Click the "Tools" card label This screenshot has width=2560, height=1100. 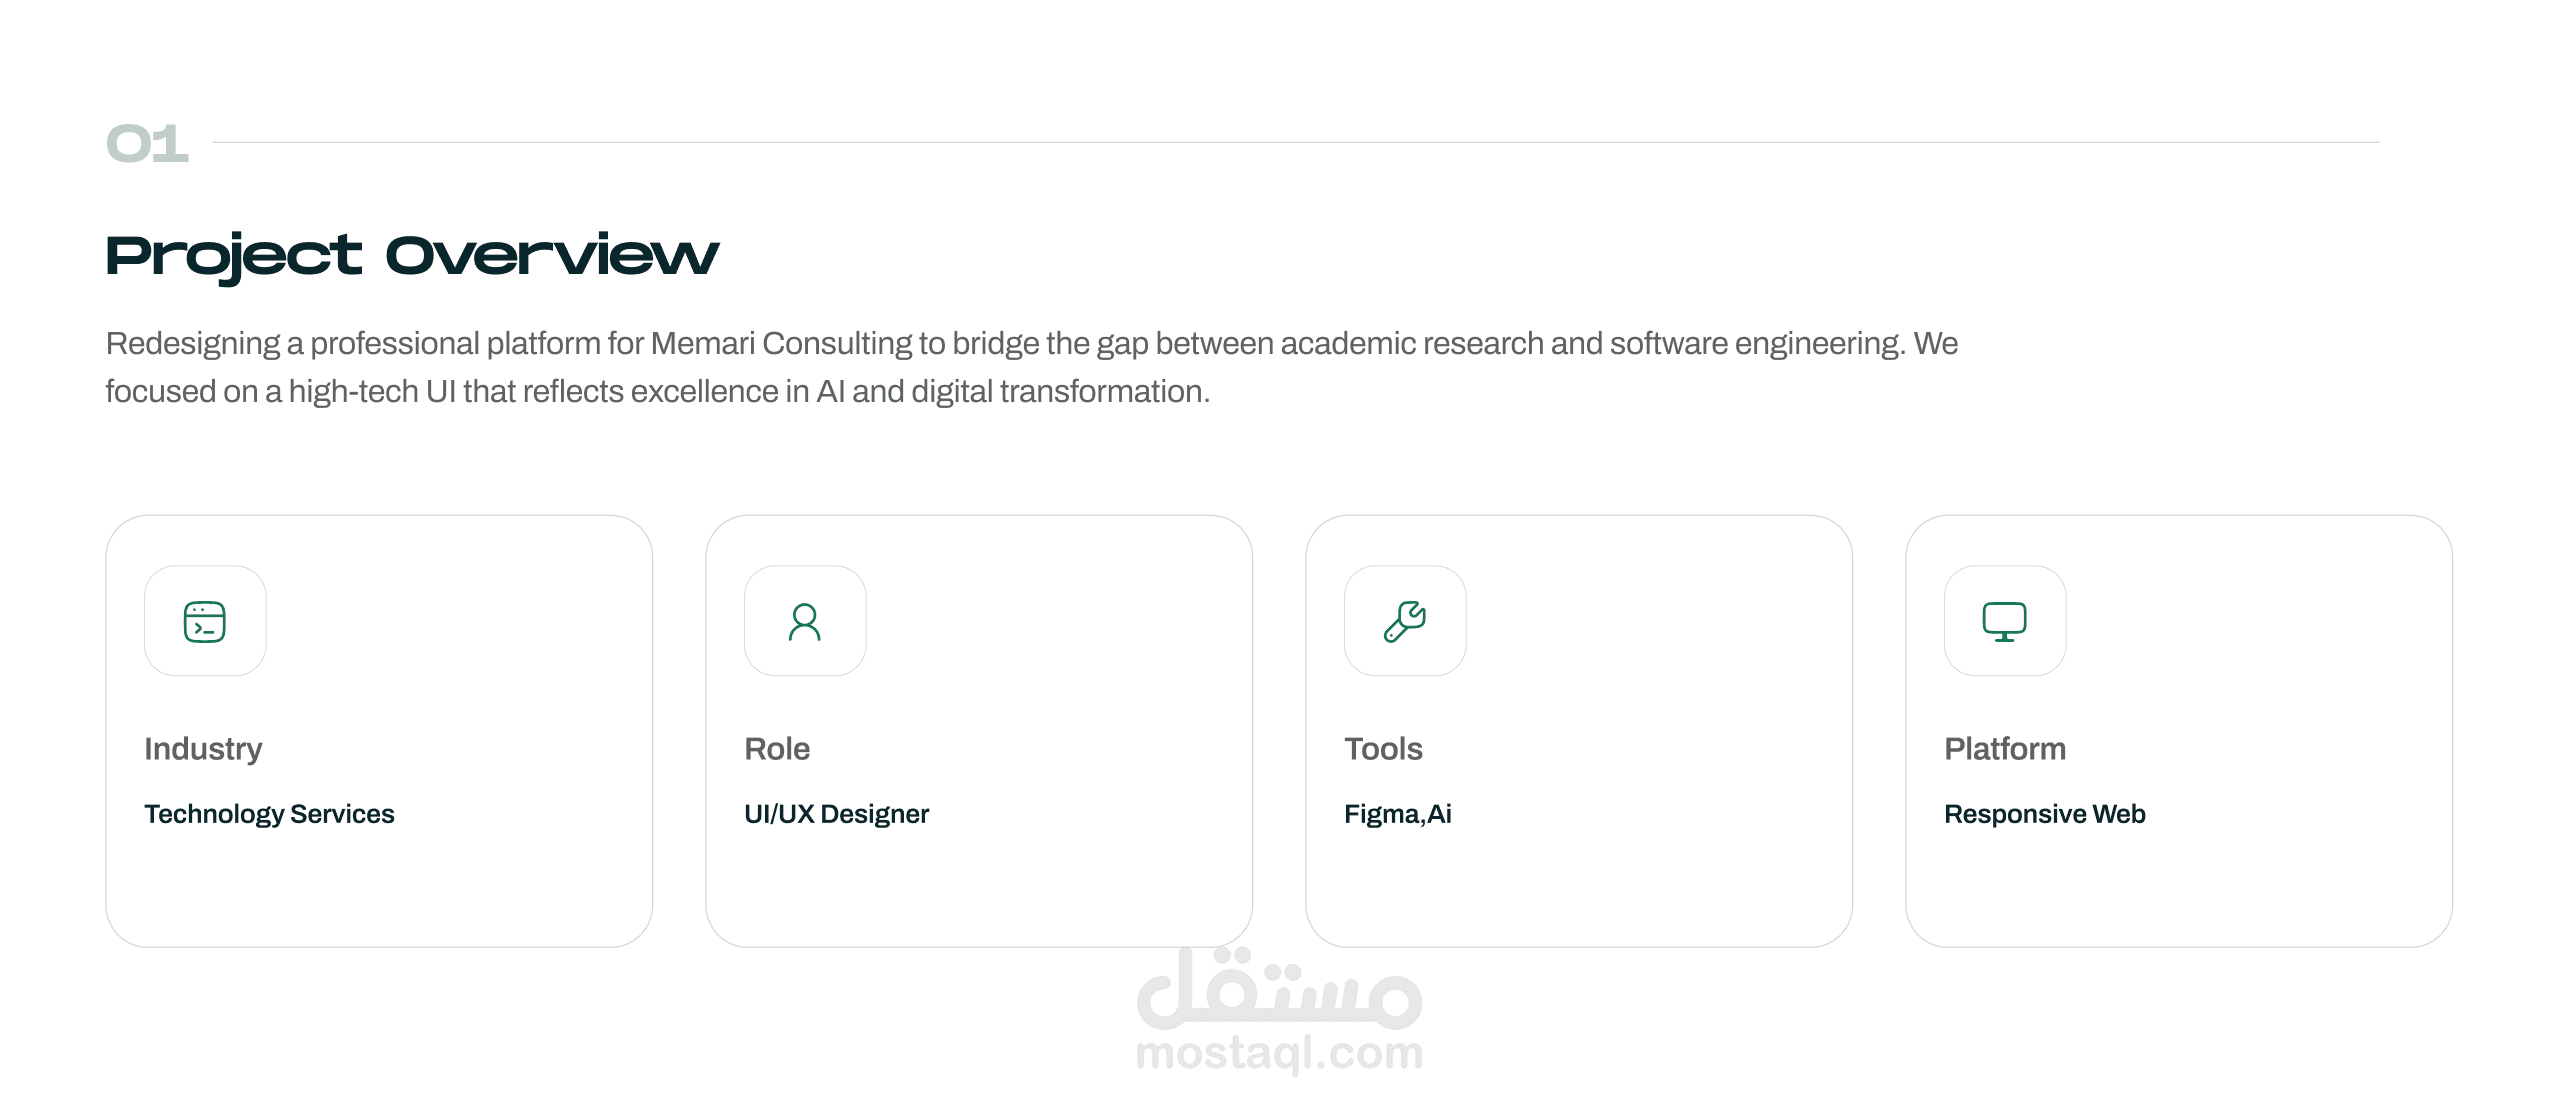click(x=1383, y=749)
